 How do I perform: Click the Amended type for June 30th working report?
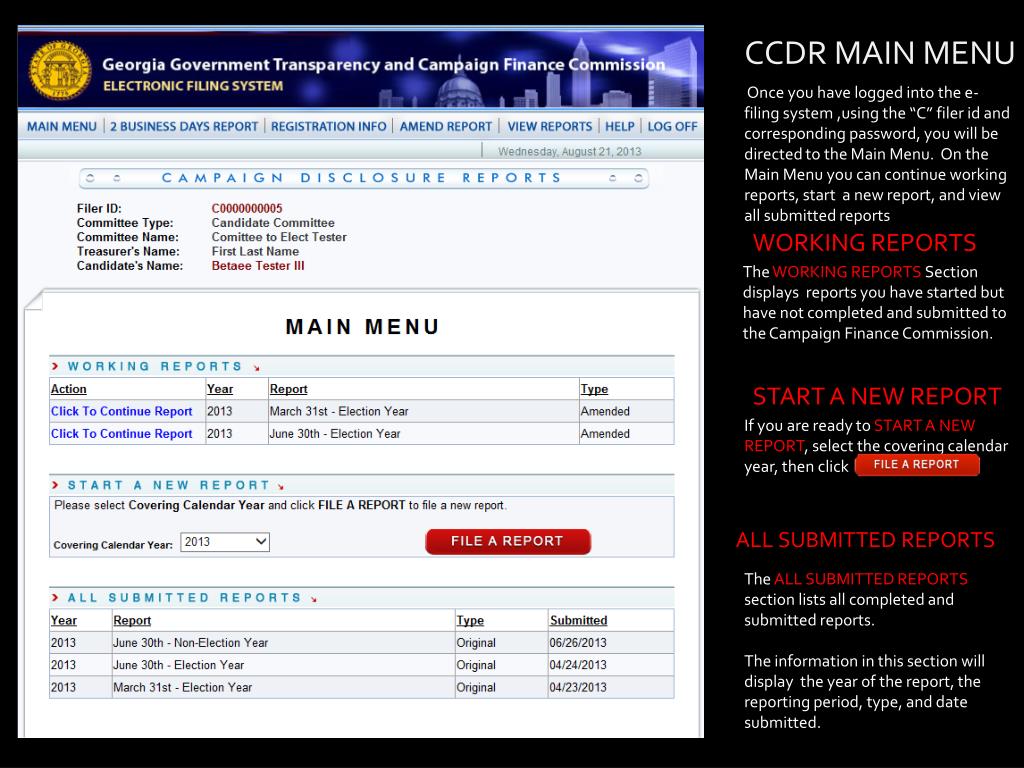coord(605,434)
